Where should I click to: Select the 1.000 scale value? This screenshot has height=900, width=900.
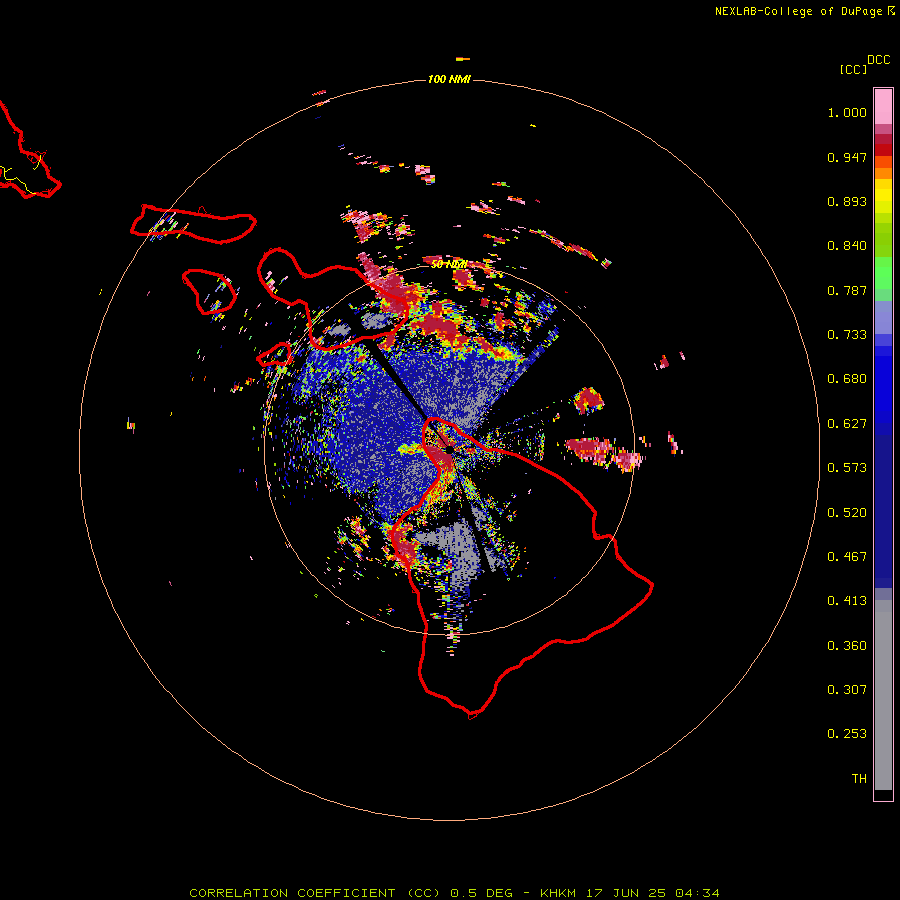click(847, 112)
